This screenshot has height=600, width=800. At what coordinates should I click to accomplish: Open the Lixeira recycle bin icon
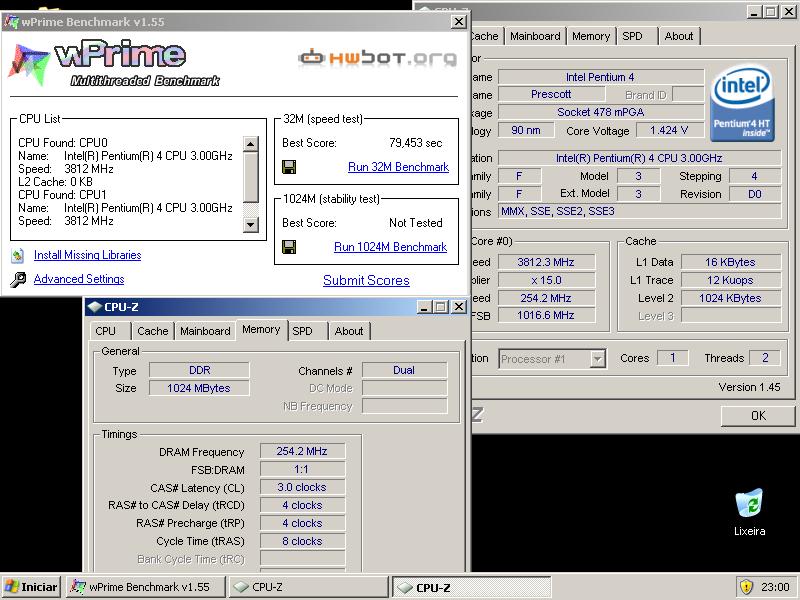tap(749, 503)
